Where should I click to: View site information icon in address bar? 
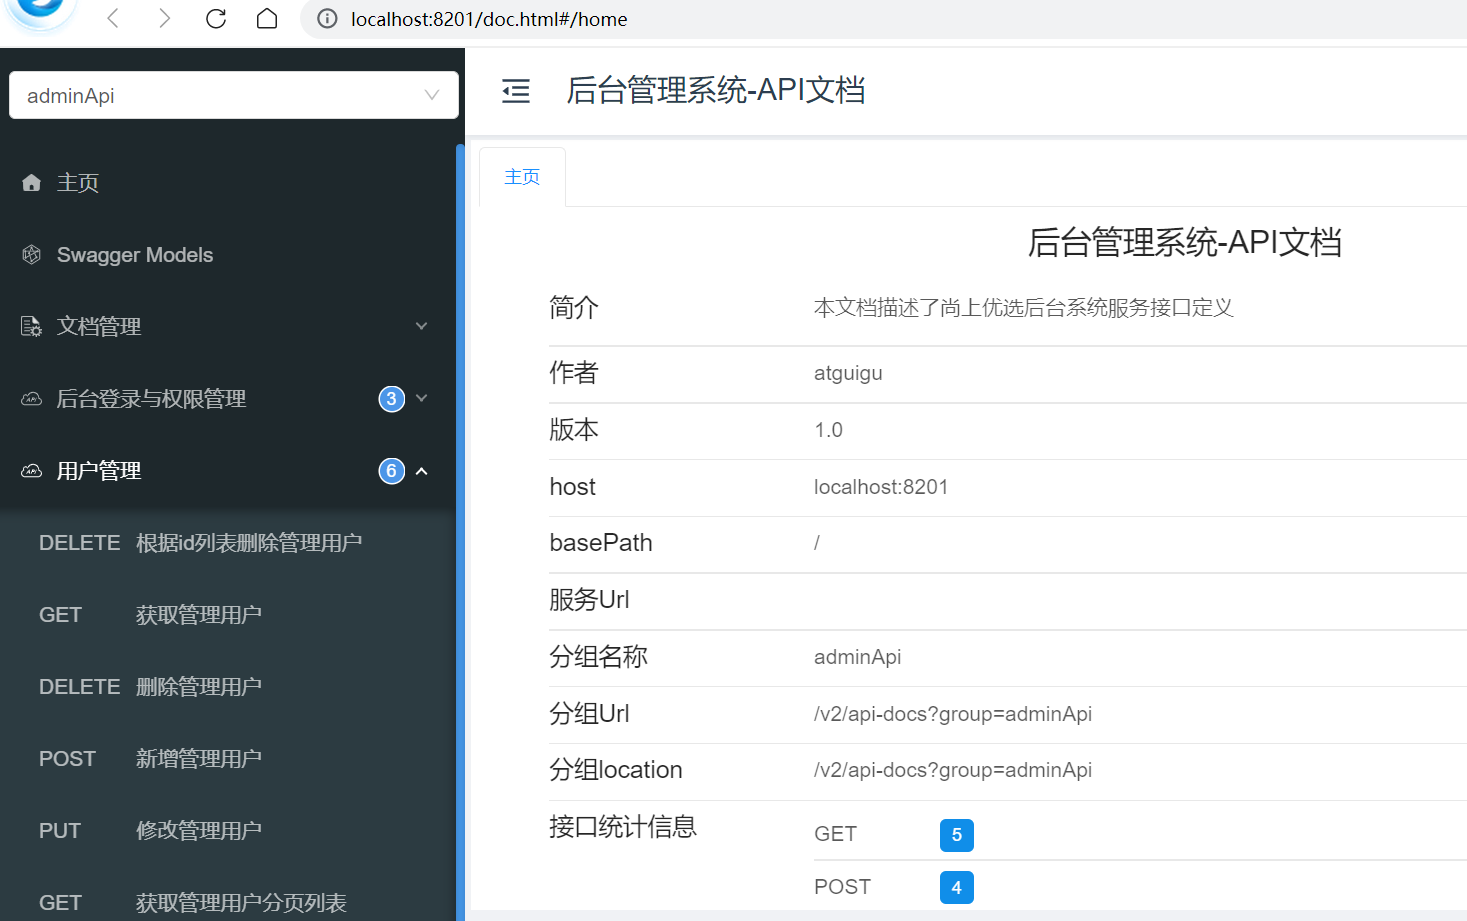point(327,19)
